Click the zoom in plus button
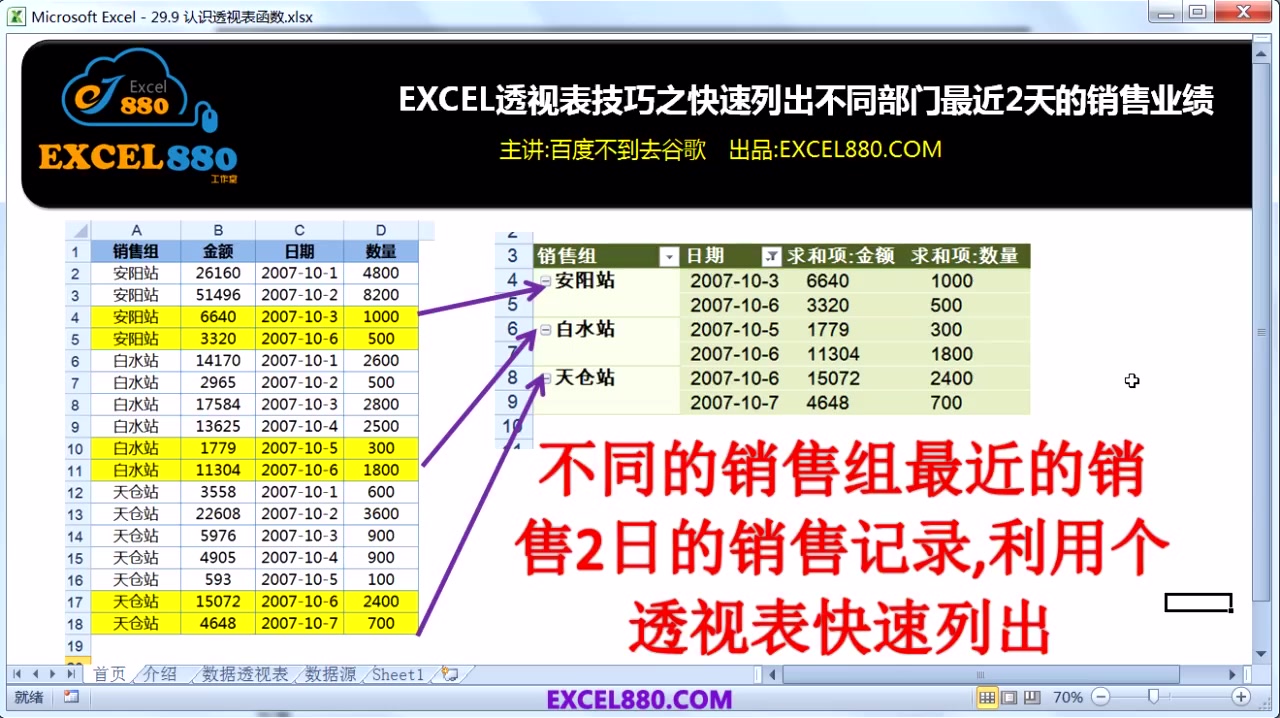1280x718 pixels. (x=1240, y=697)
